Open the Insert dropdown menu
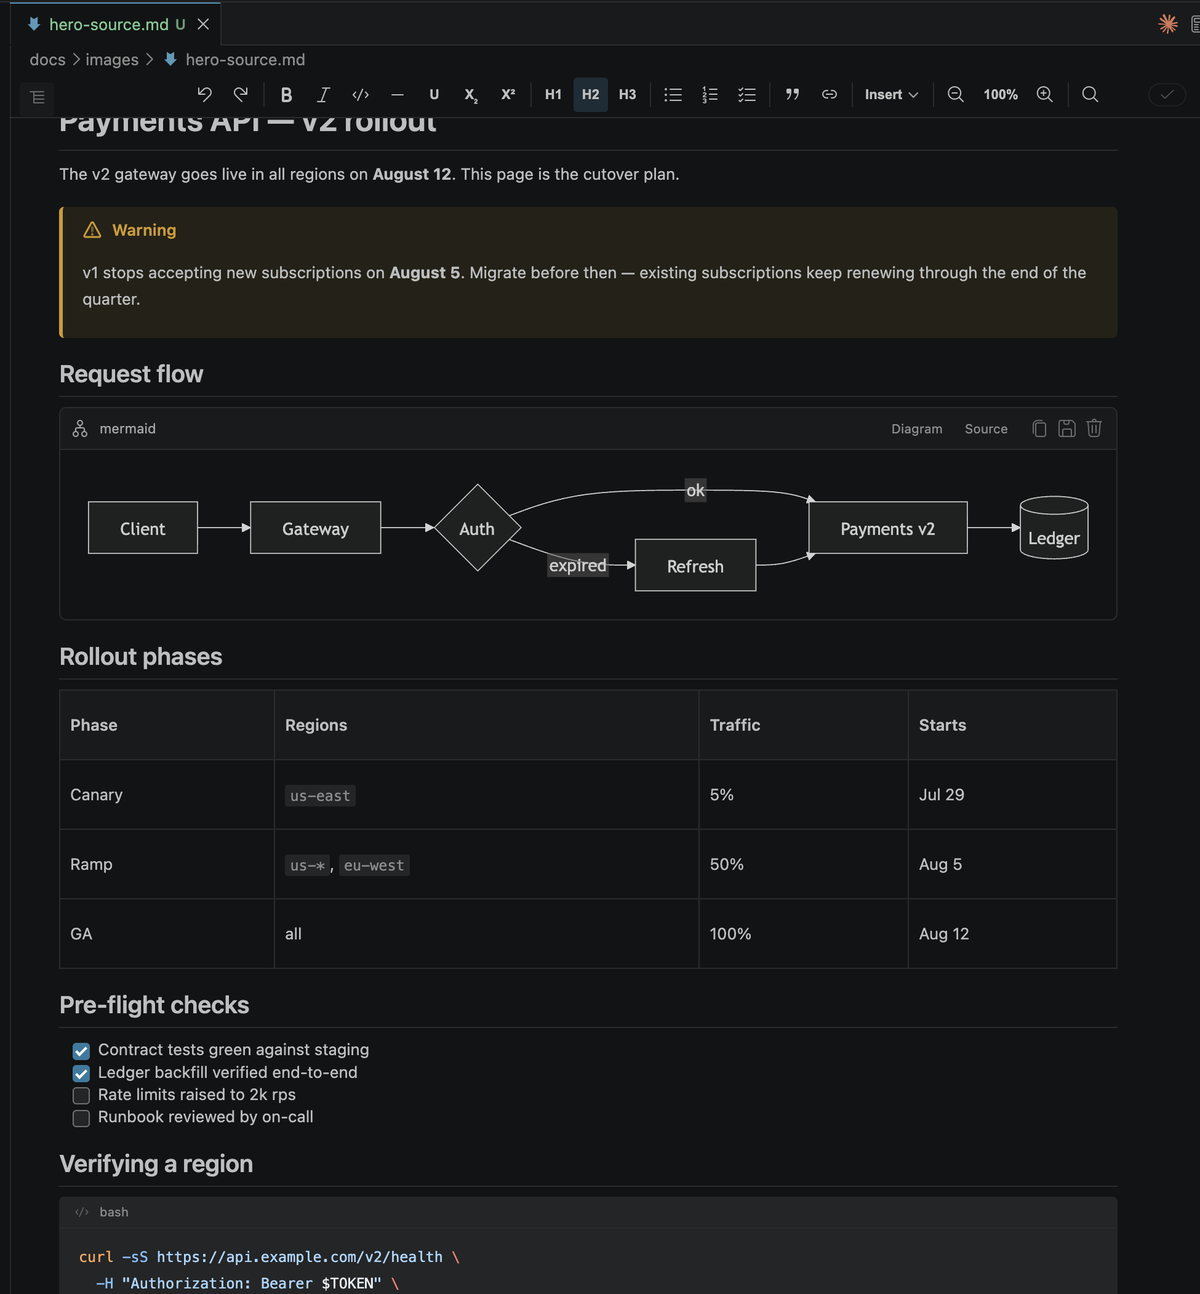This screenshot has width=1200, height=1294. coord(891,94)
